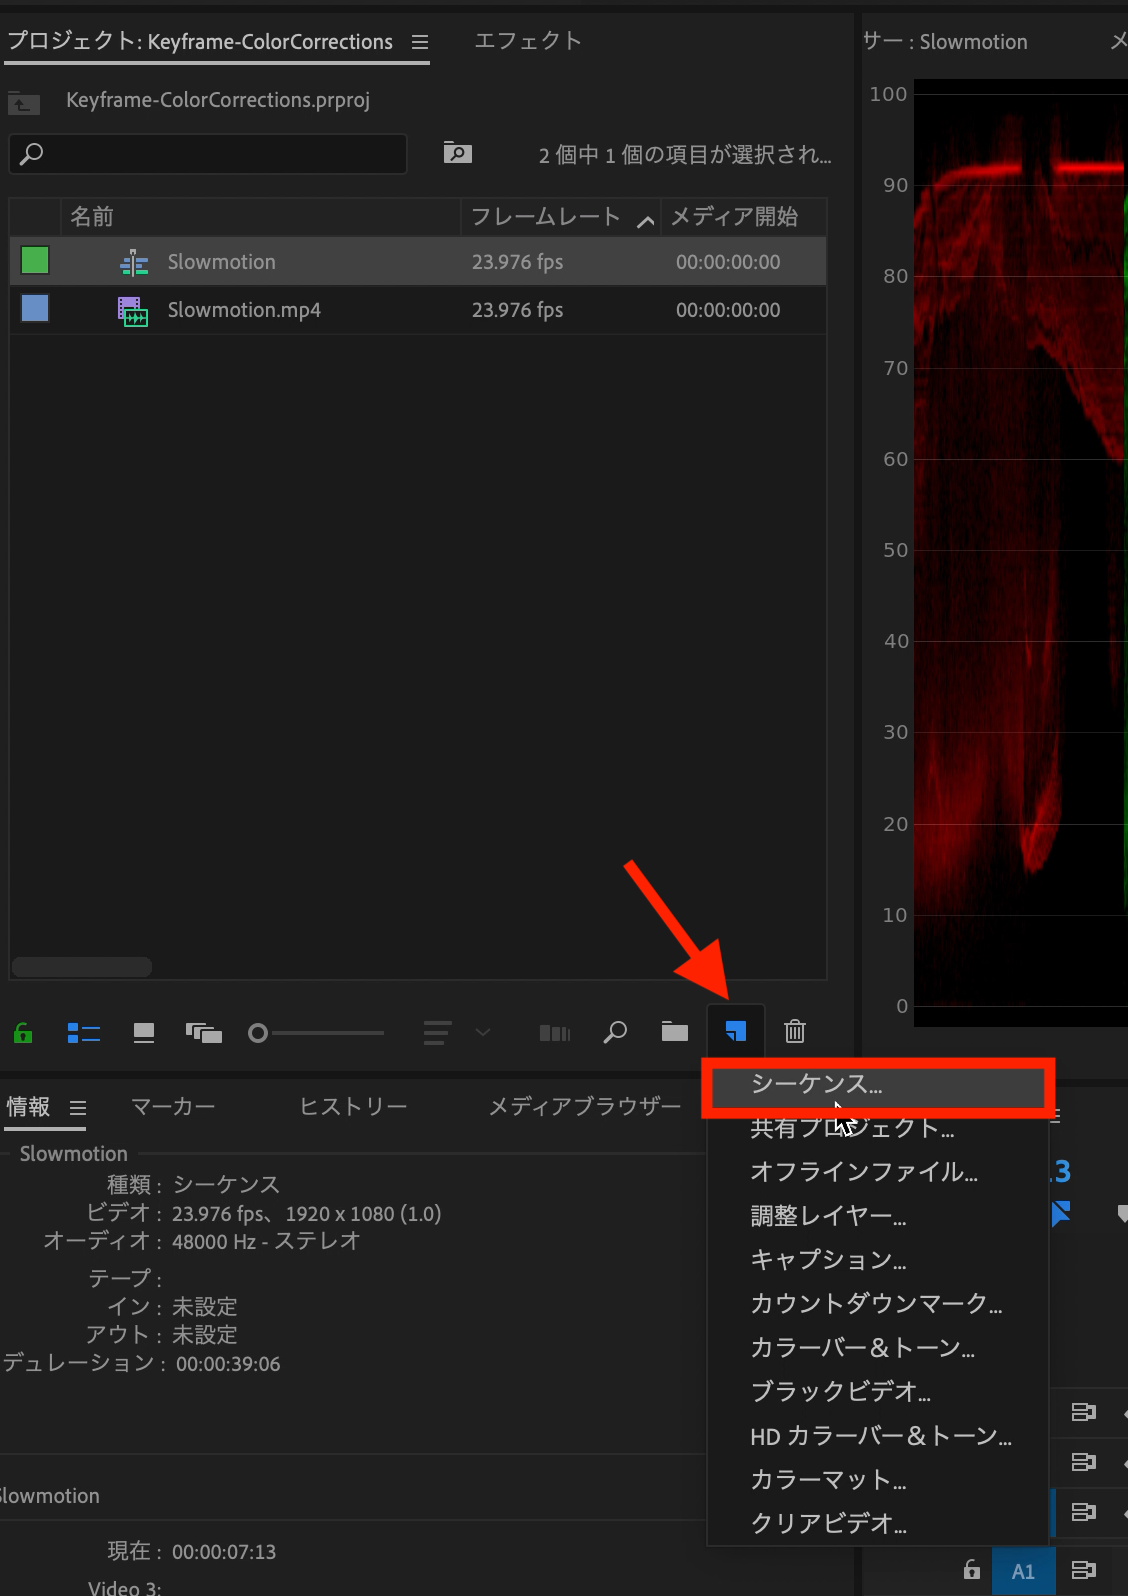Click the Automate to Sequence icon
The height and width of the screenshot is (1596, 1128).
coord(555,1032)
